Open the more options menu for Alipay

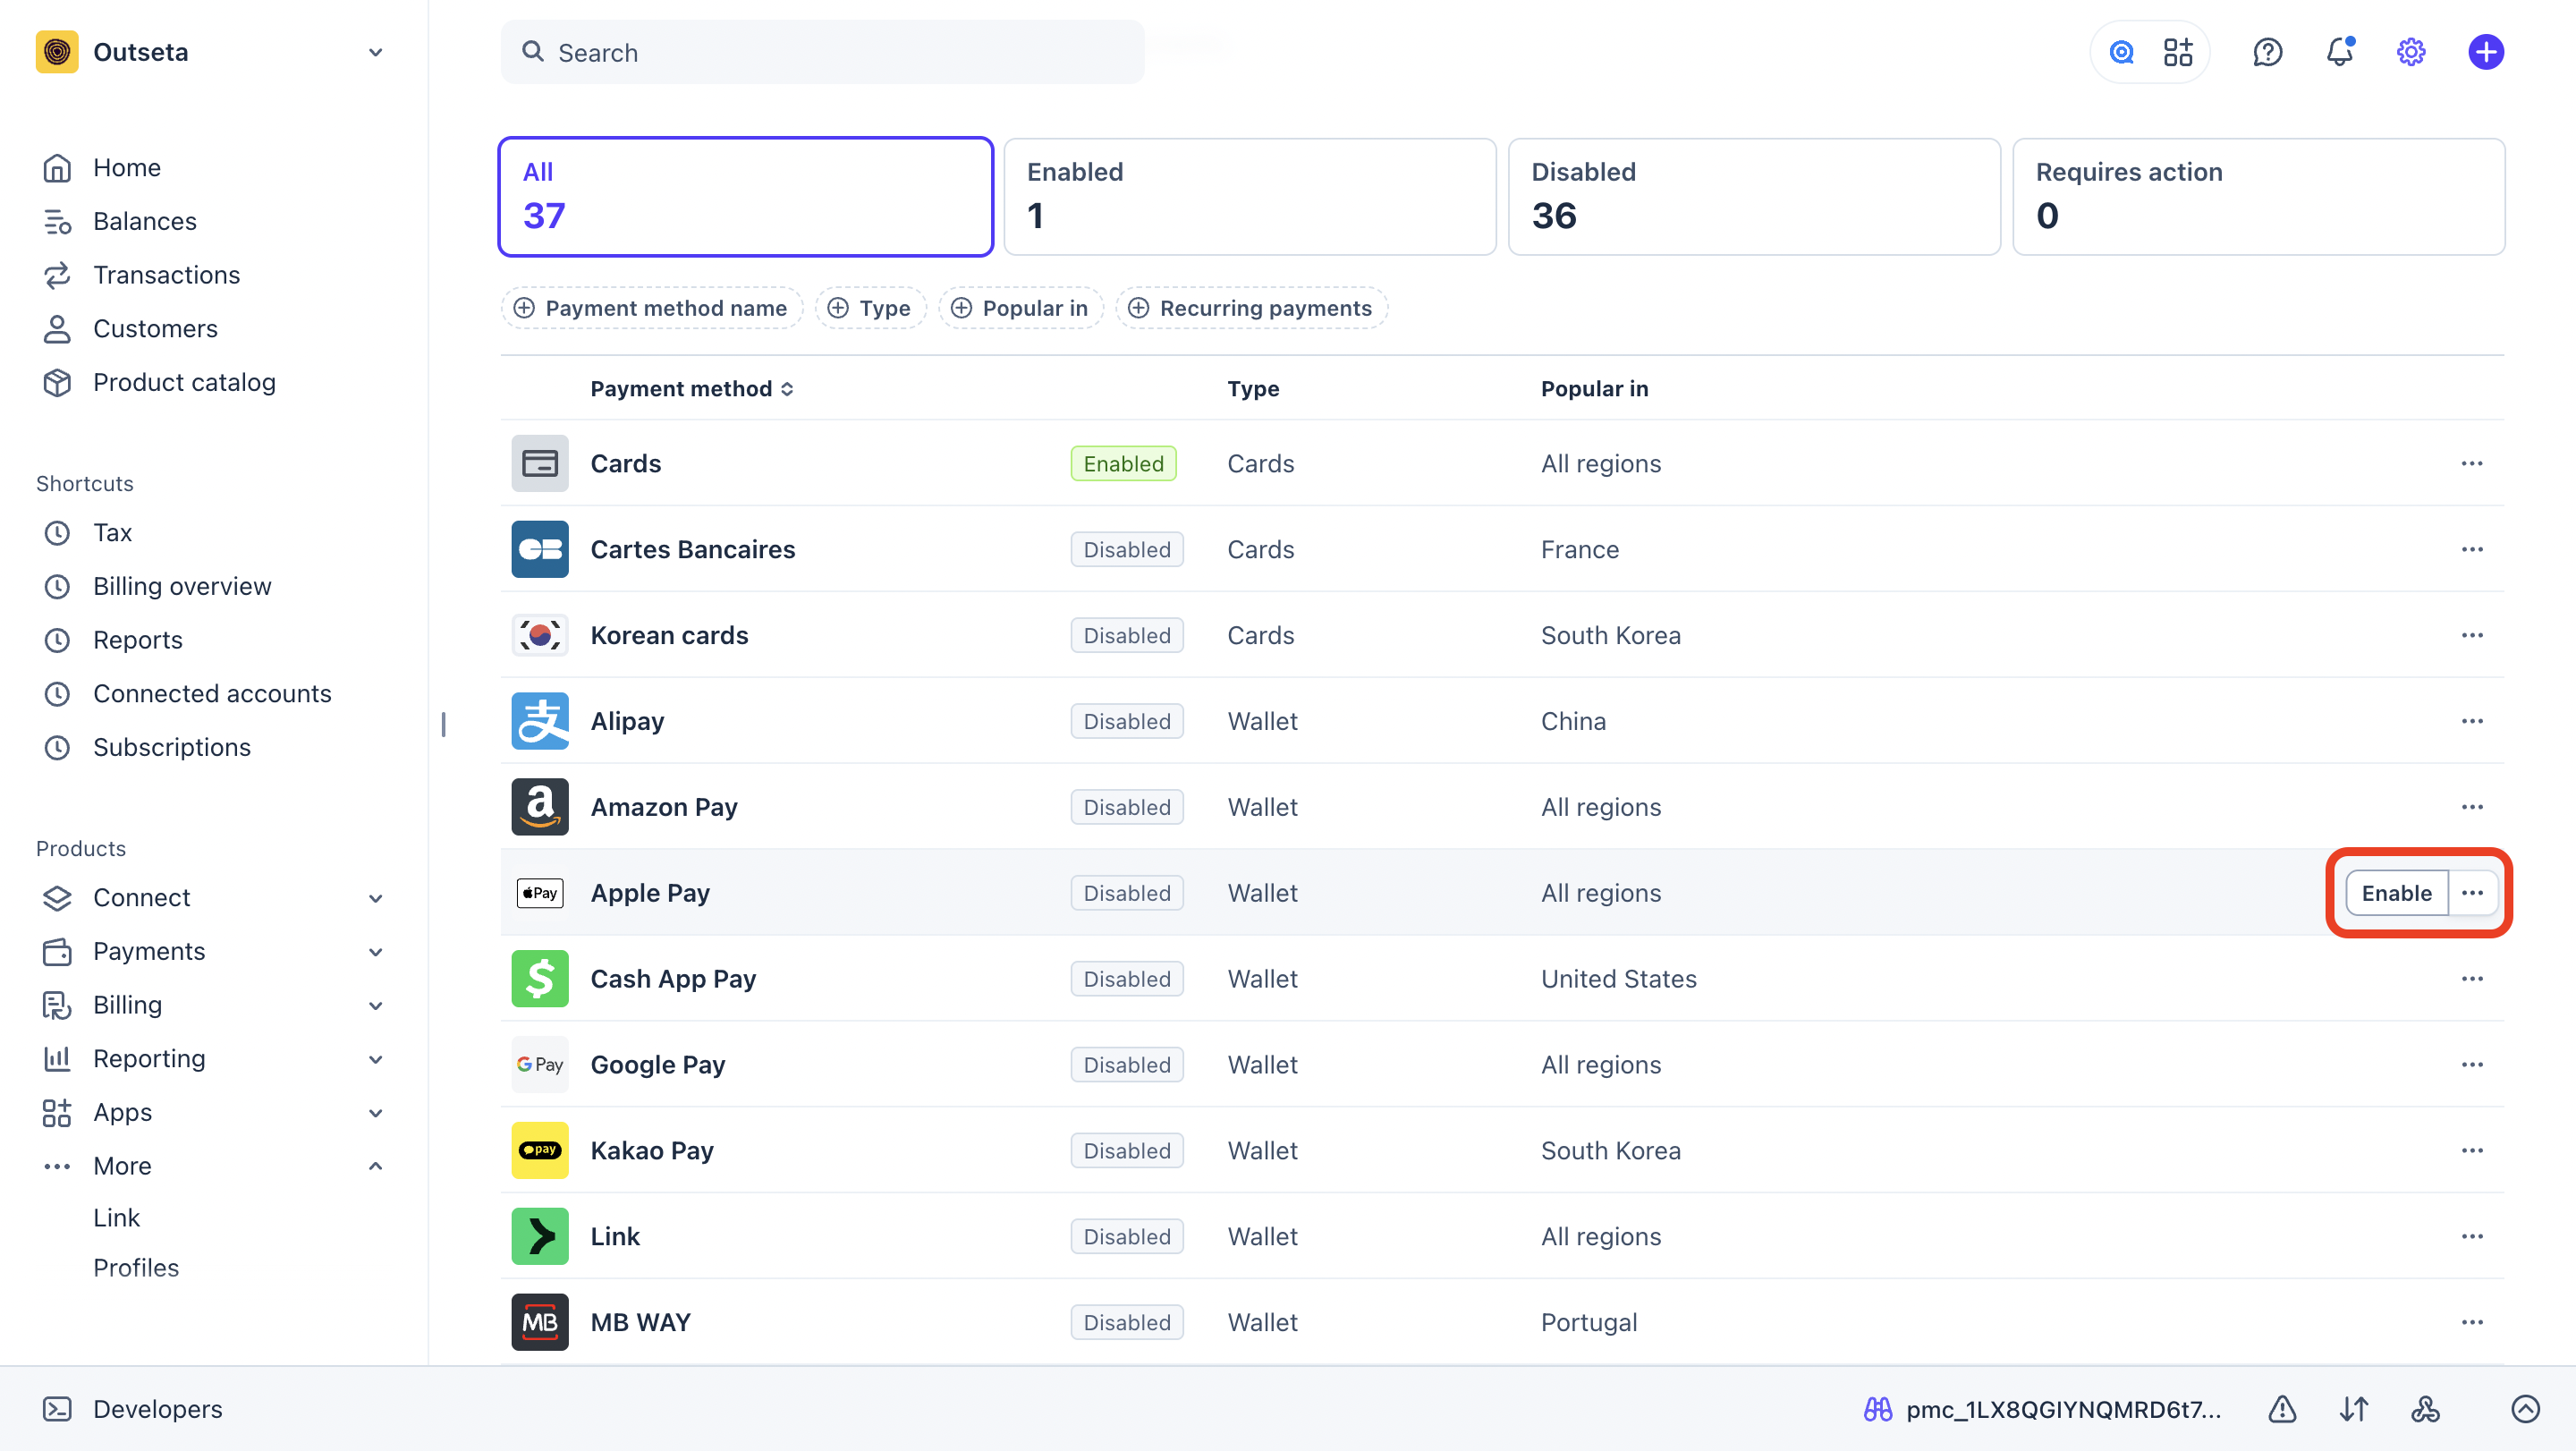[x=2472, y=721]
